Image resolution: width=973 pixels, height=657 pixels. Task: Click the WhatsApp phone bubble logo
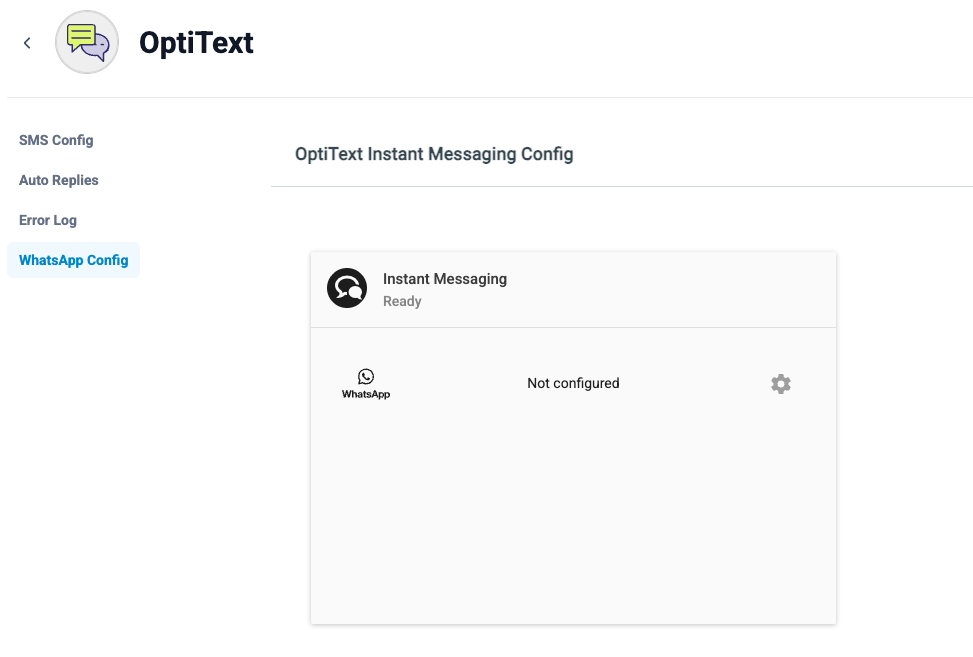tap(366, 376)
